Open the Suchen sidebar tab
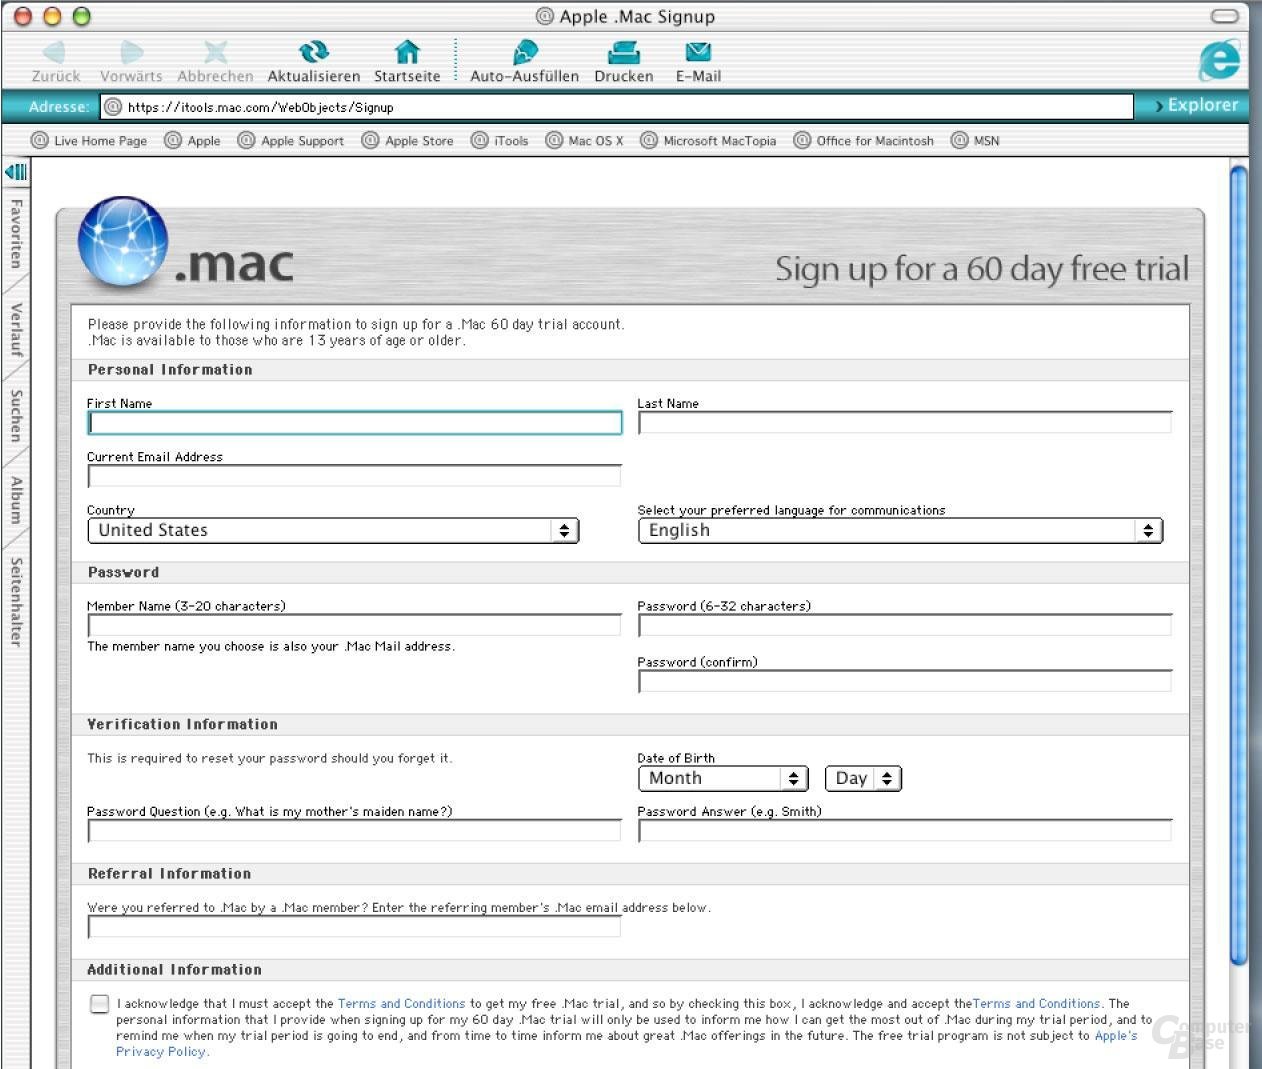The image size is (1262, 1069). click(x=16, y=416)
